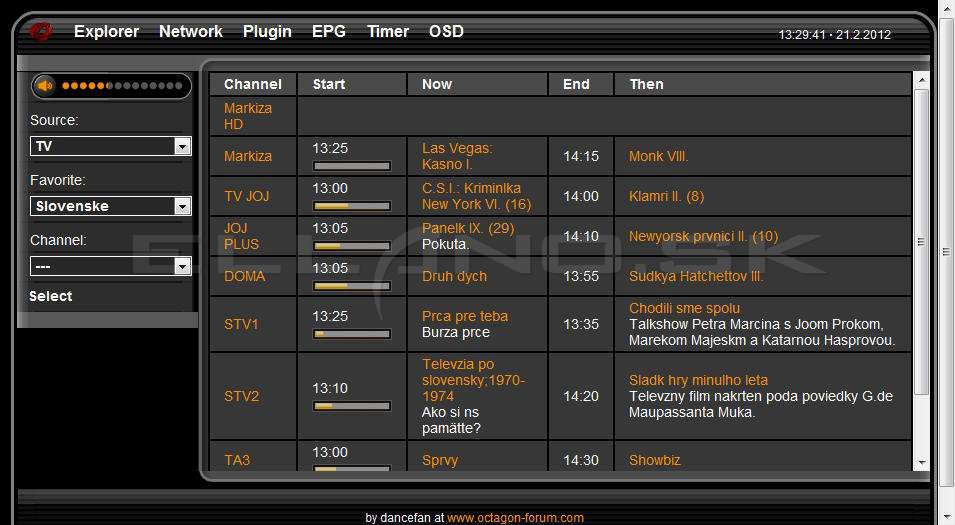
Task: Open Chodili sme spolu programme
Action: (x=684, y=308)
